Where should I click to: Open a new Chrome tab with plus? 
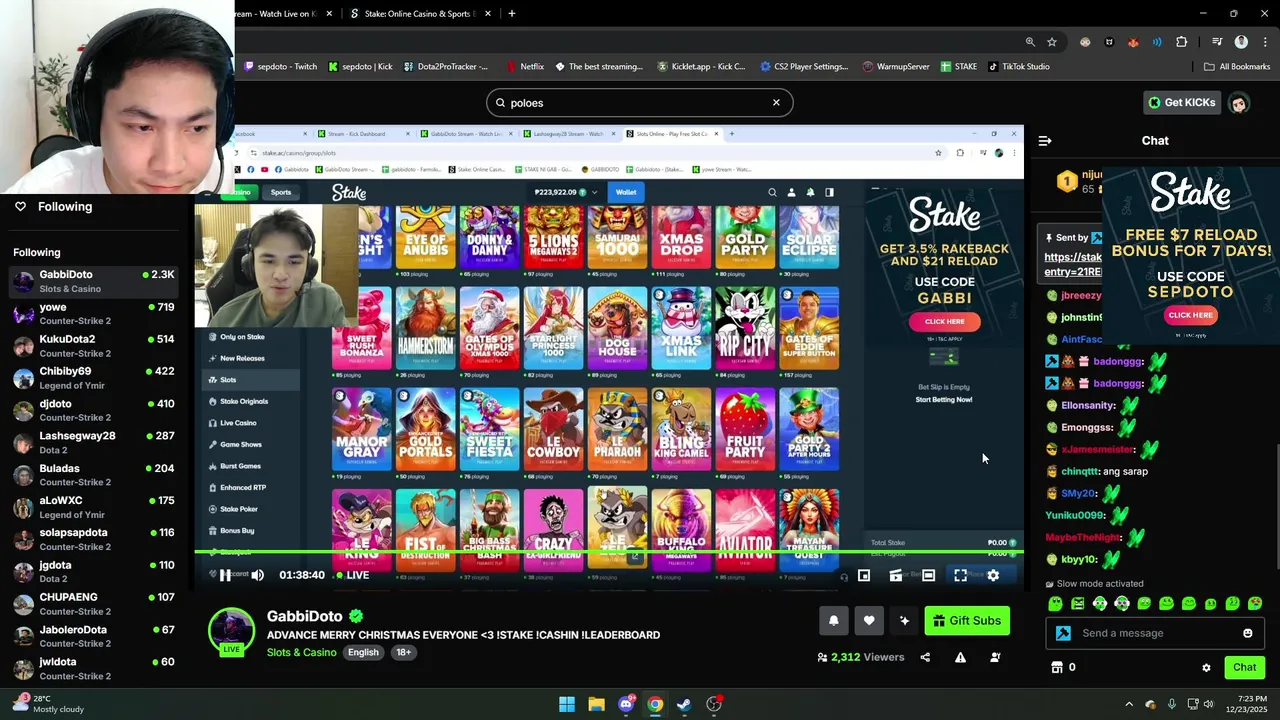click(x=512, y=14)
